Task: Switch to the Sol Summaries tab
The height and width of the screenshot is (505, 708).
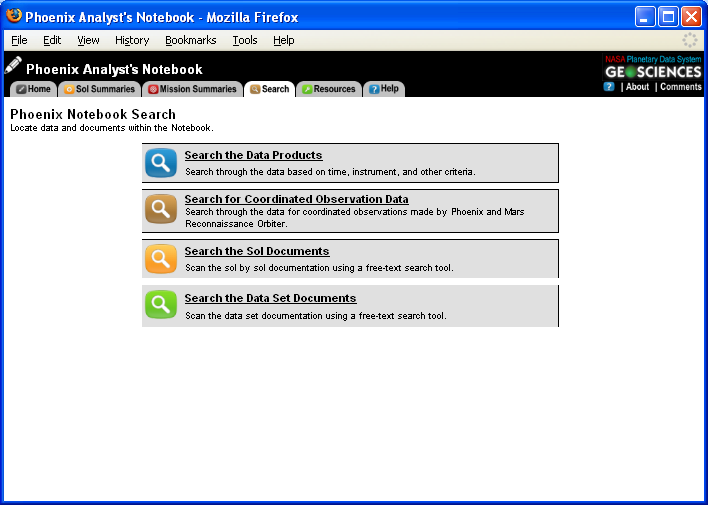Action: tap(99, 89)
